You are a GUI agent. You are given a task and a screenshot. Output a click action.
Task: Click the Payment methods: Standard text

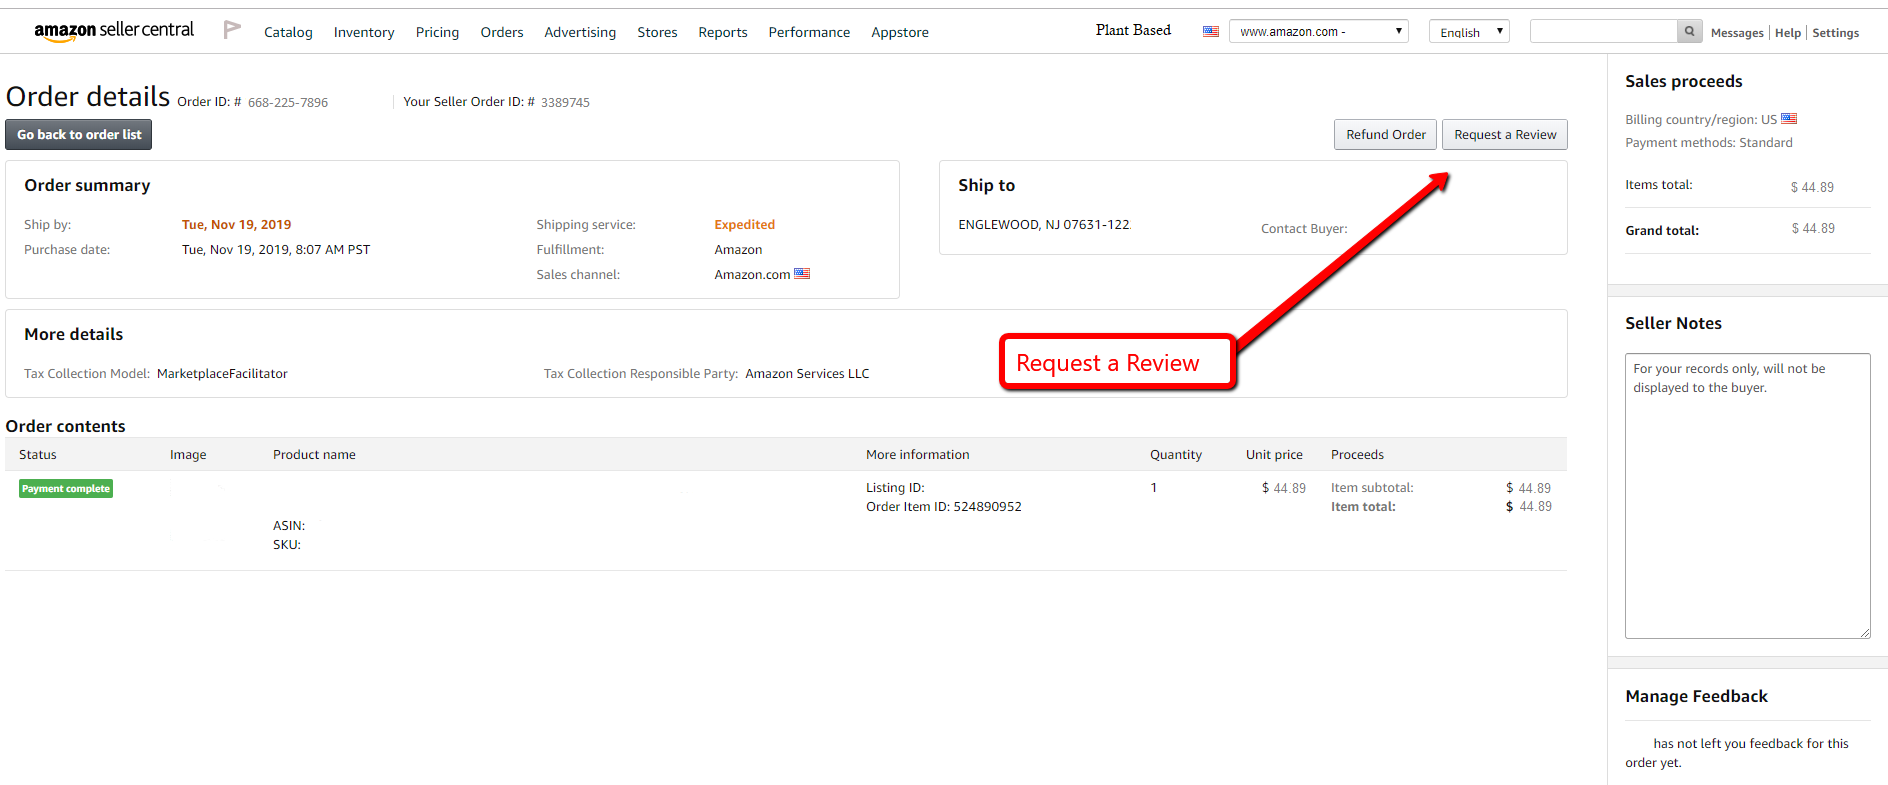(1709, 143)
